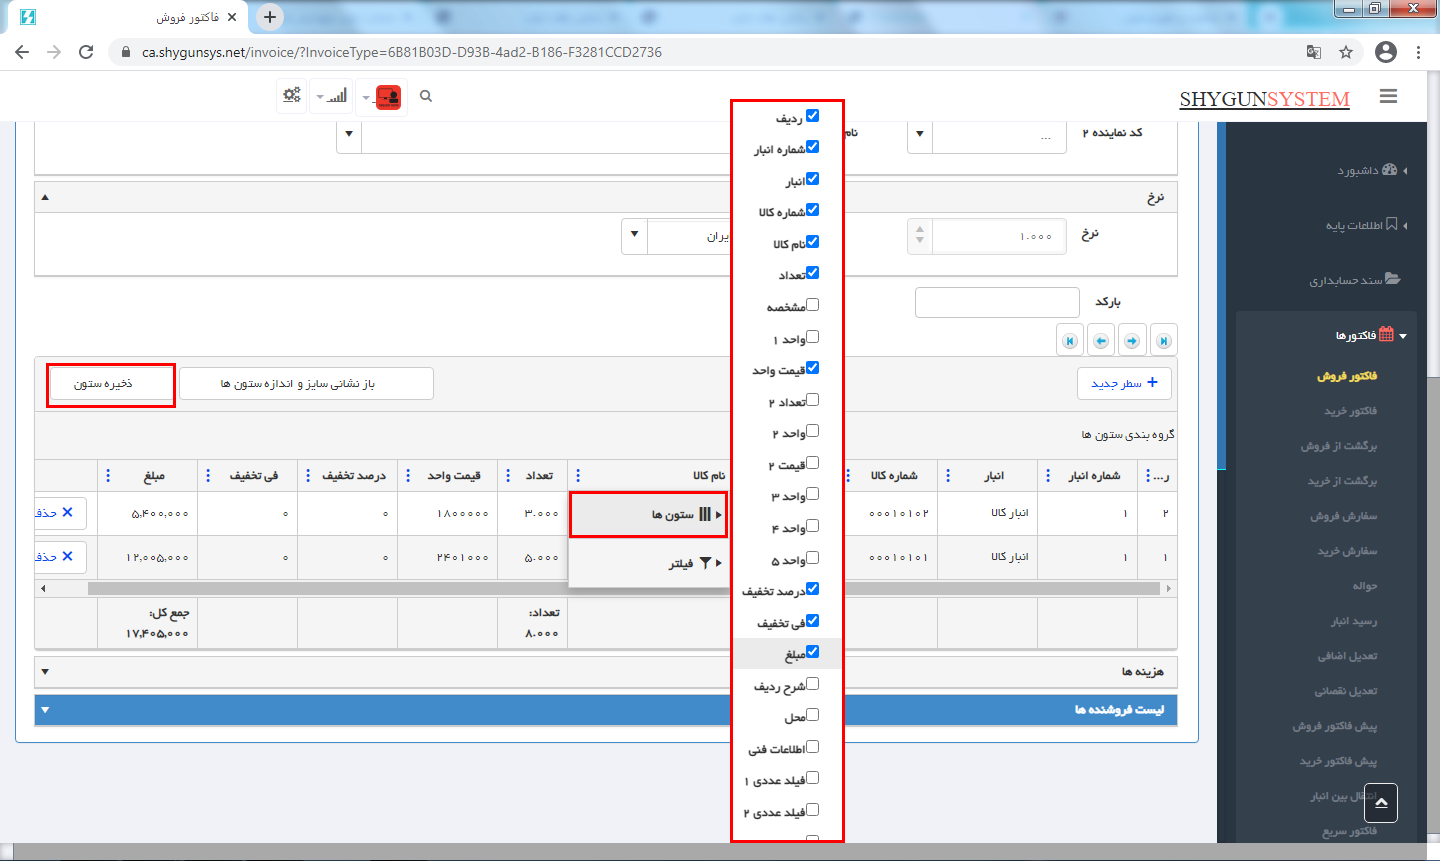
Task: Uncheck the ردیف column checkbox
Action: coord(812,116)
